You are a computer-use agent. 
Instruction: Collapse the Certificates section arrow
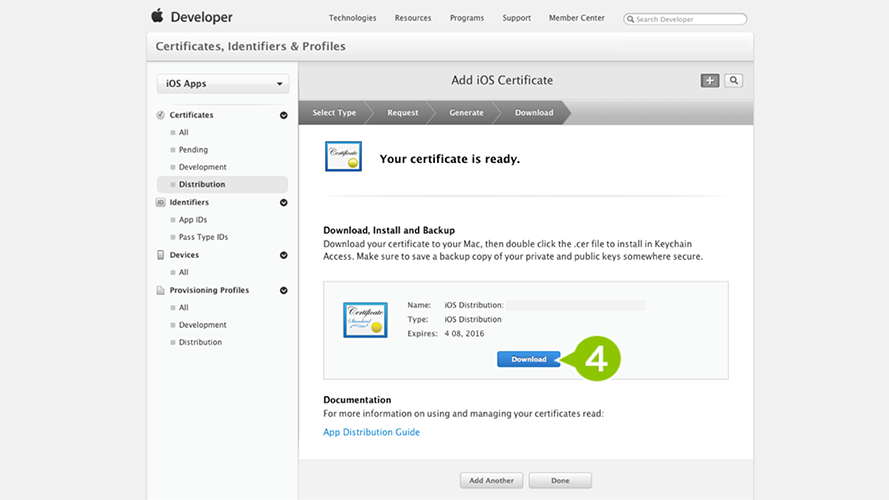tap(283, 115)
